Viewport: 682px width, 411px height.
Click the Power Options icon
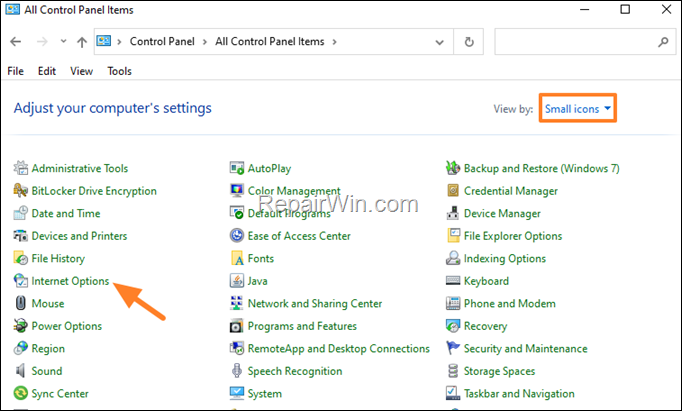(x=20, y=326)
